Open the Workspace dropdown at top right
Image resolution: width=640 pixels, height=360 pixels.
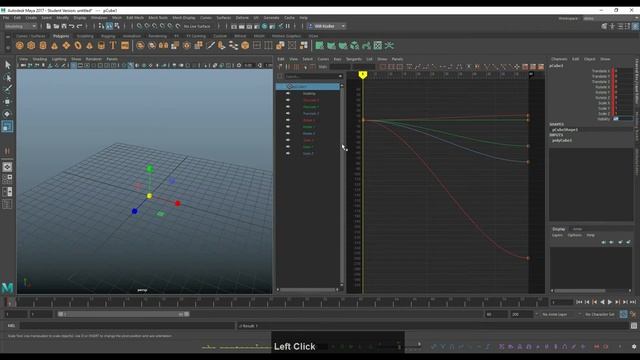click(610, 18)
